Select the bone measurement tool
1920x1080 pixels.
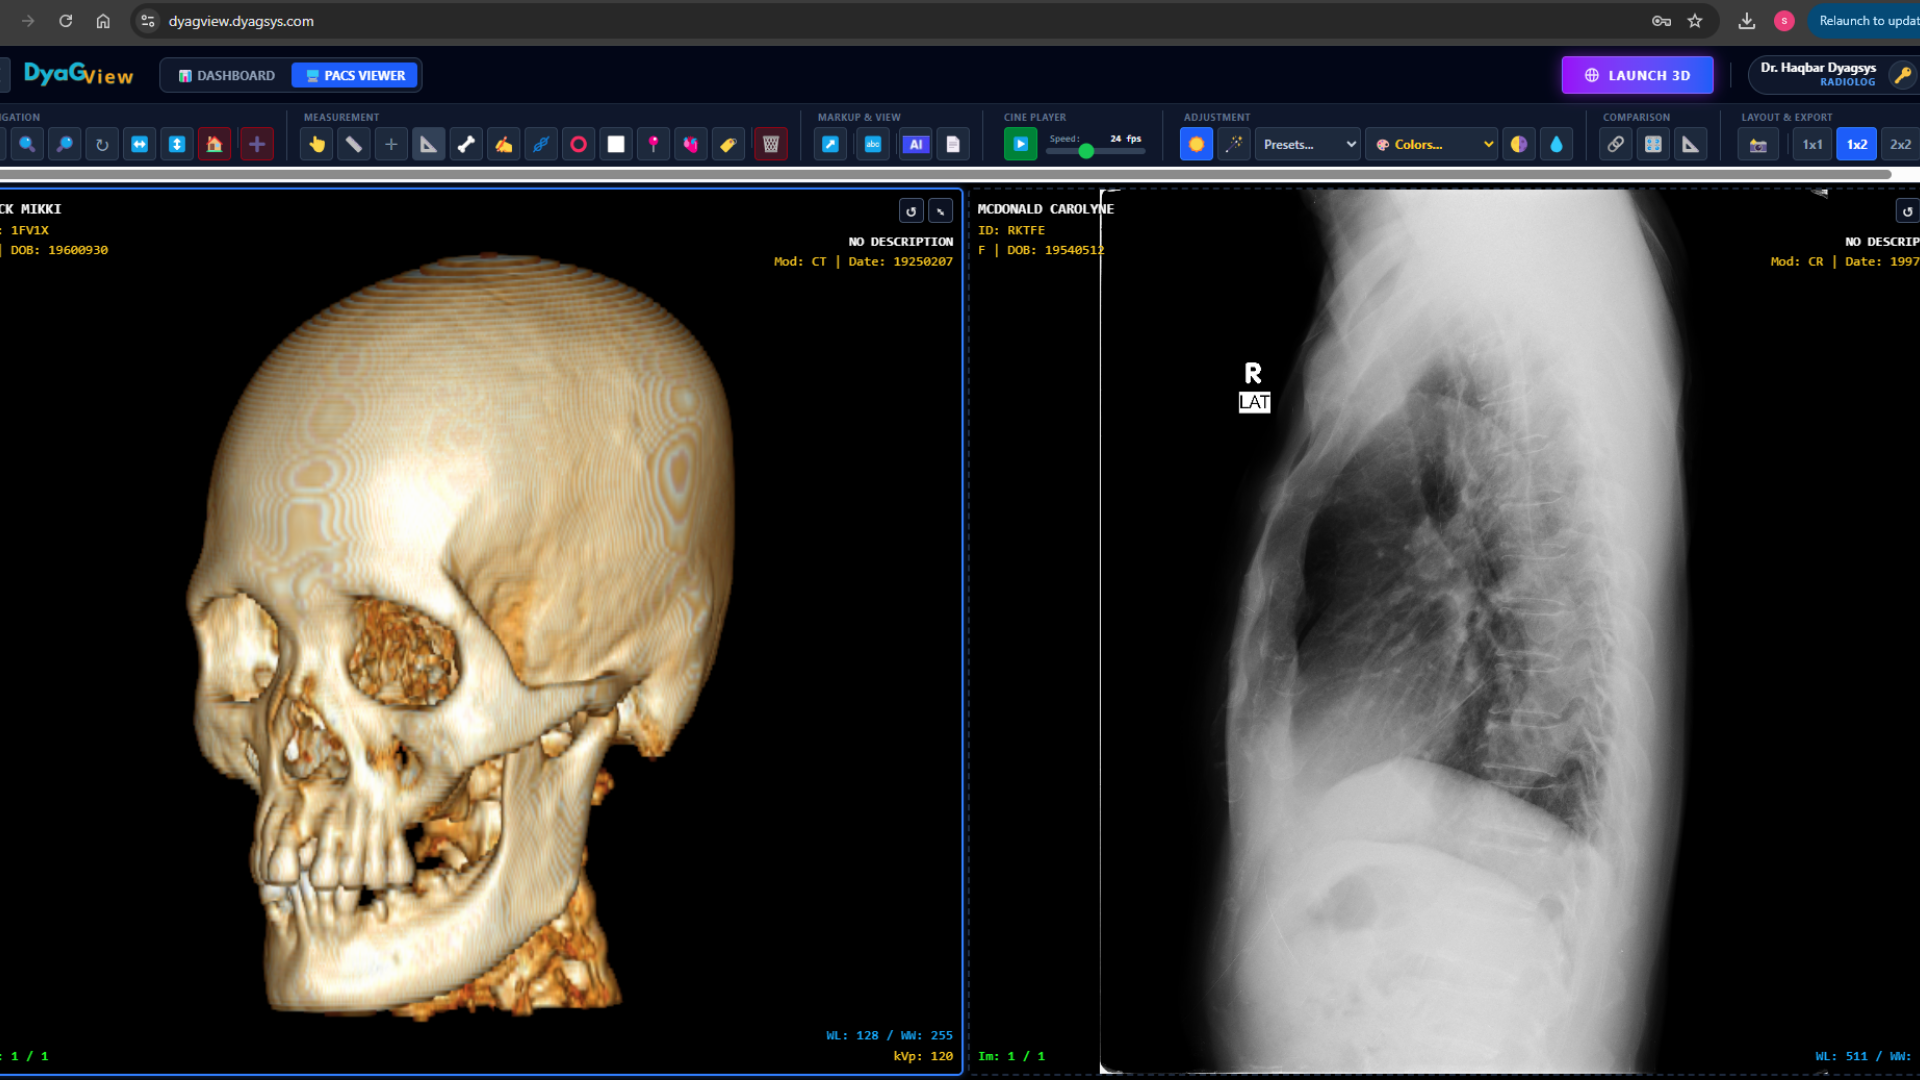(x=466, y=144)
